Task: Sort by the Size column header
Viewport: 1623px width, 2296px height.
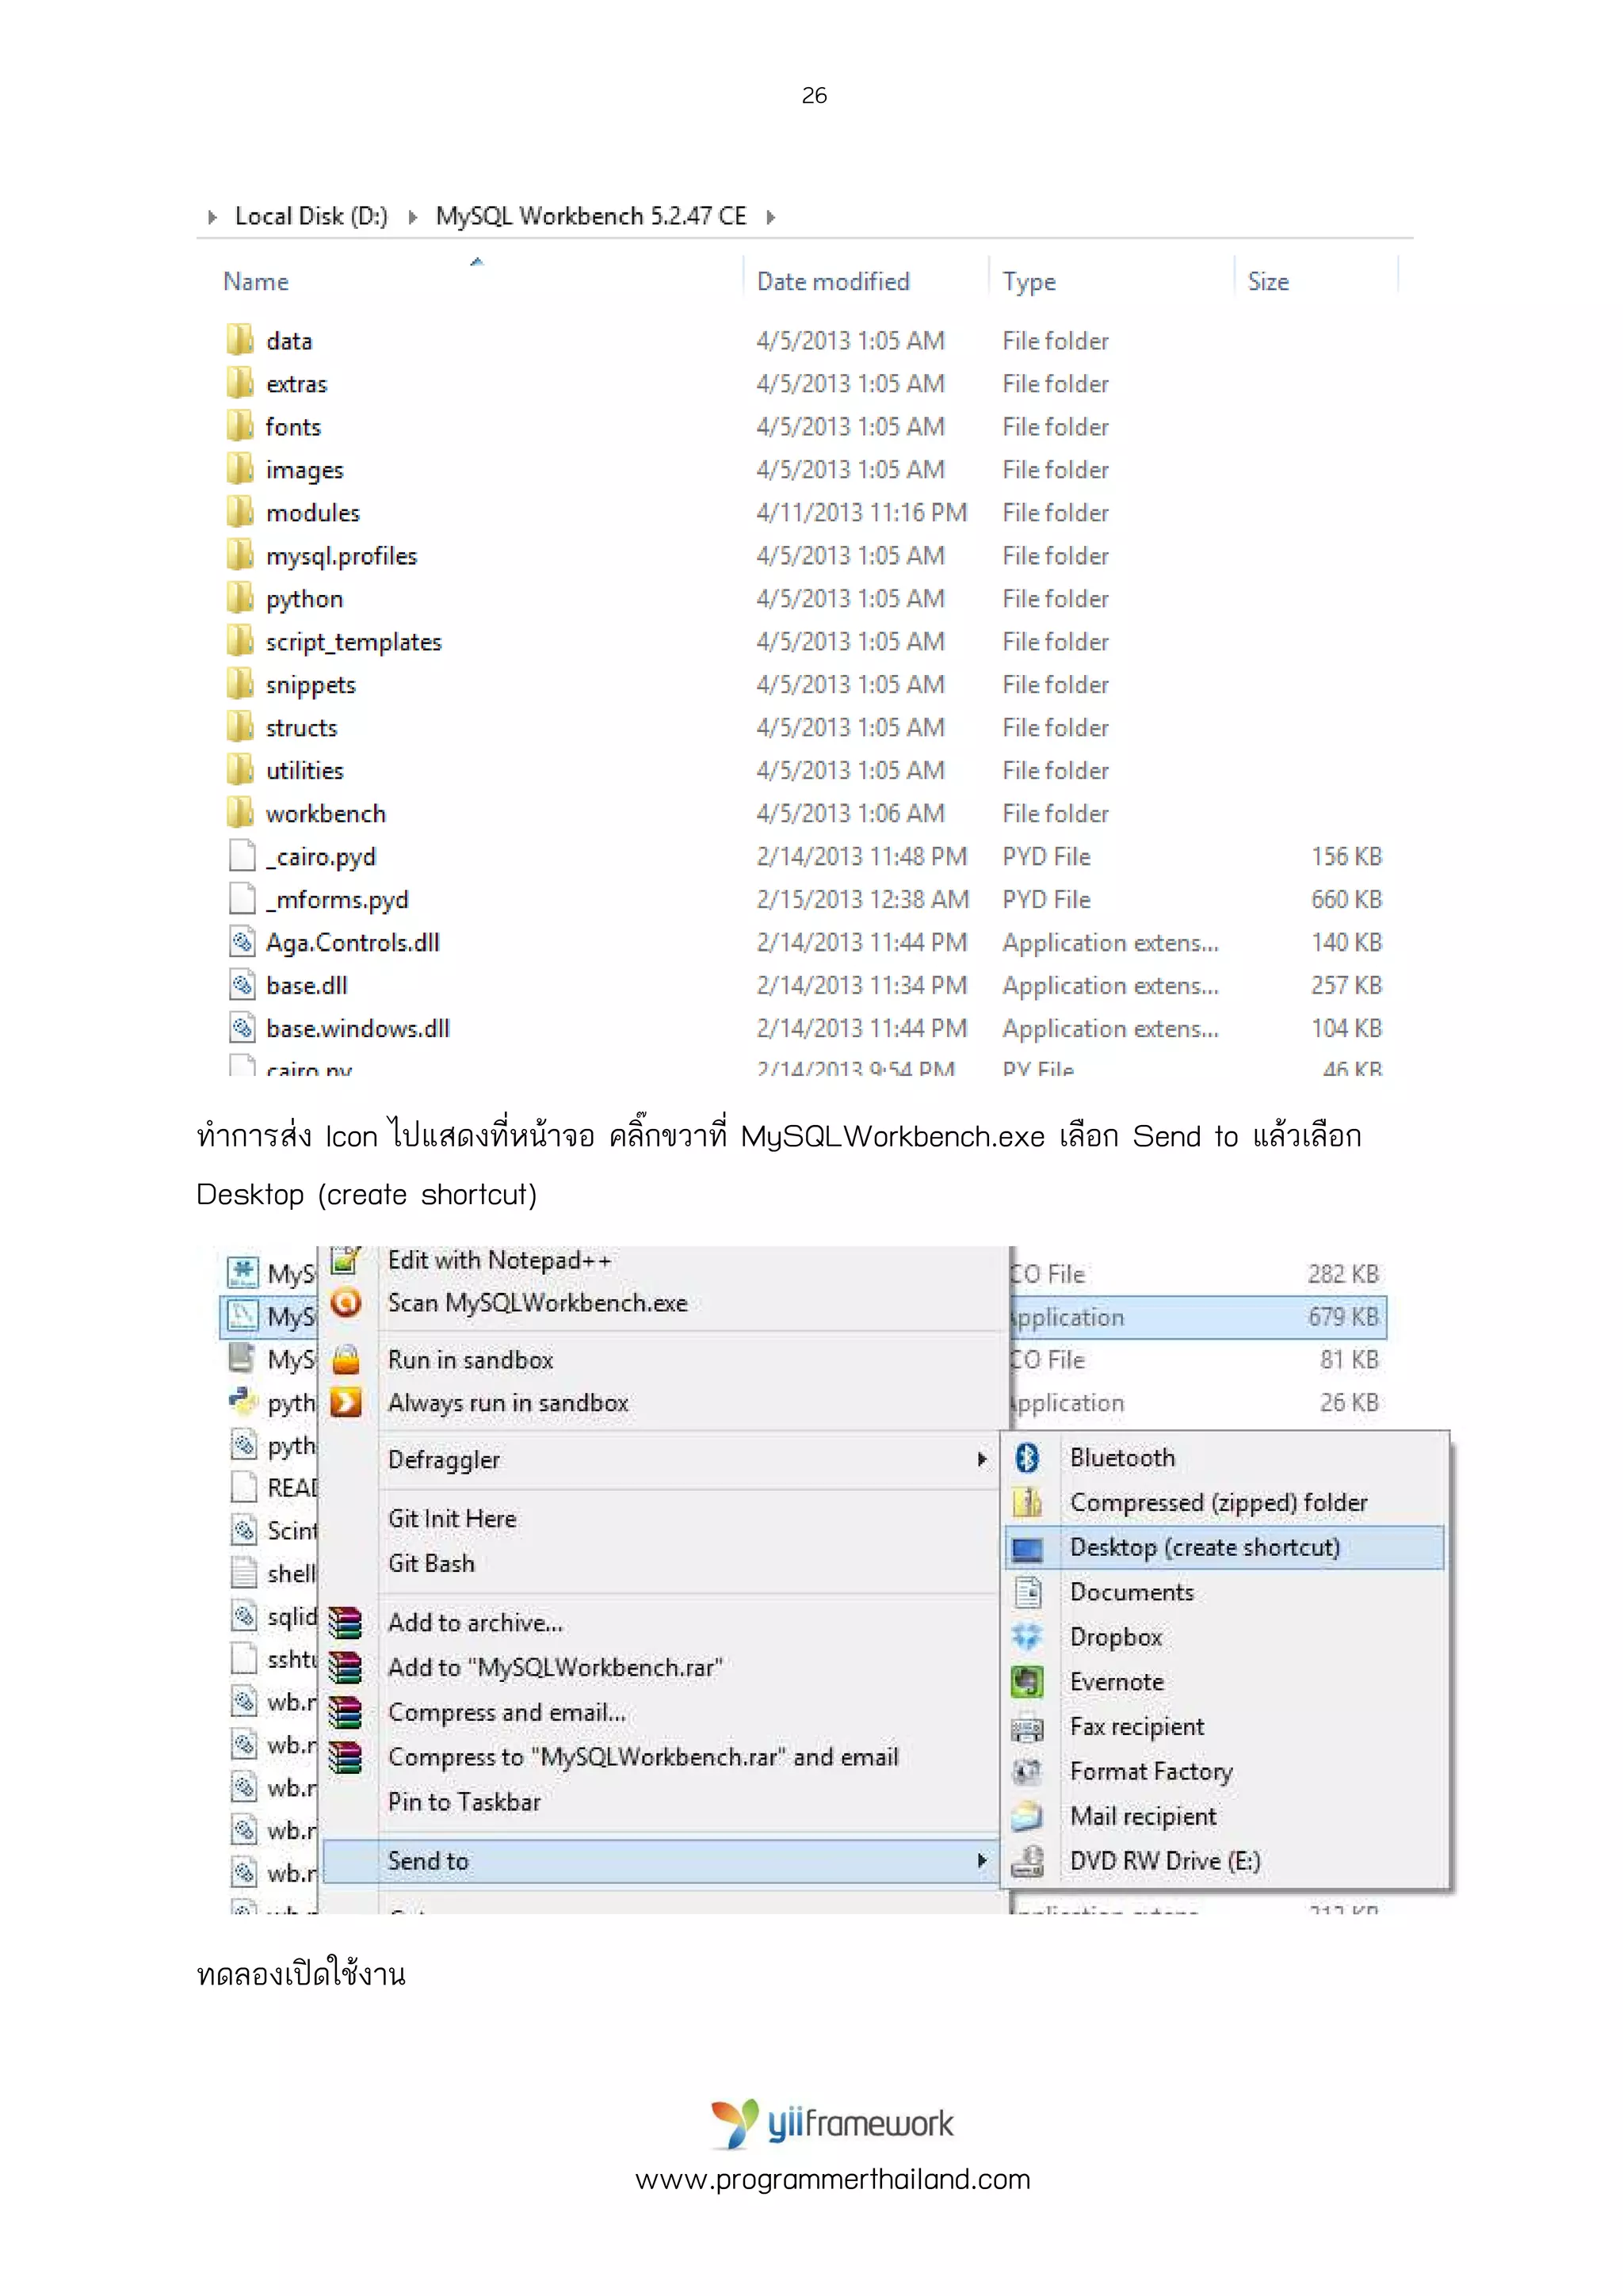Action: [1268, 282]
